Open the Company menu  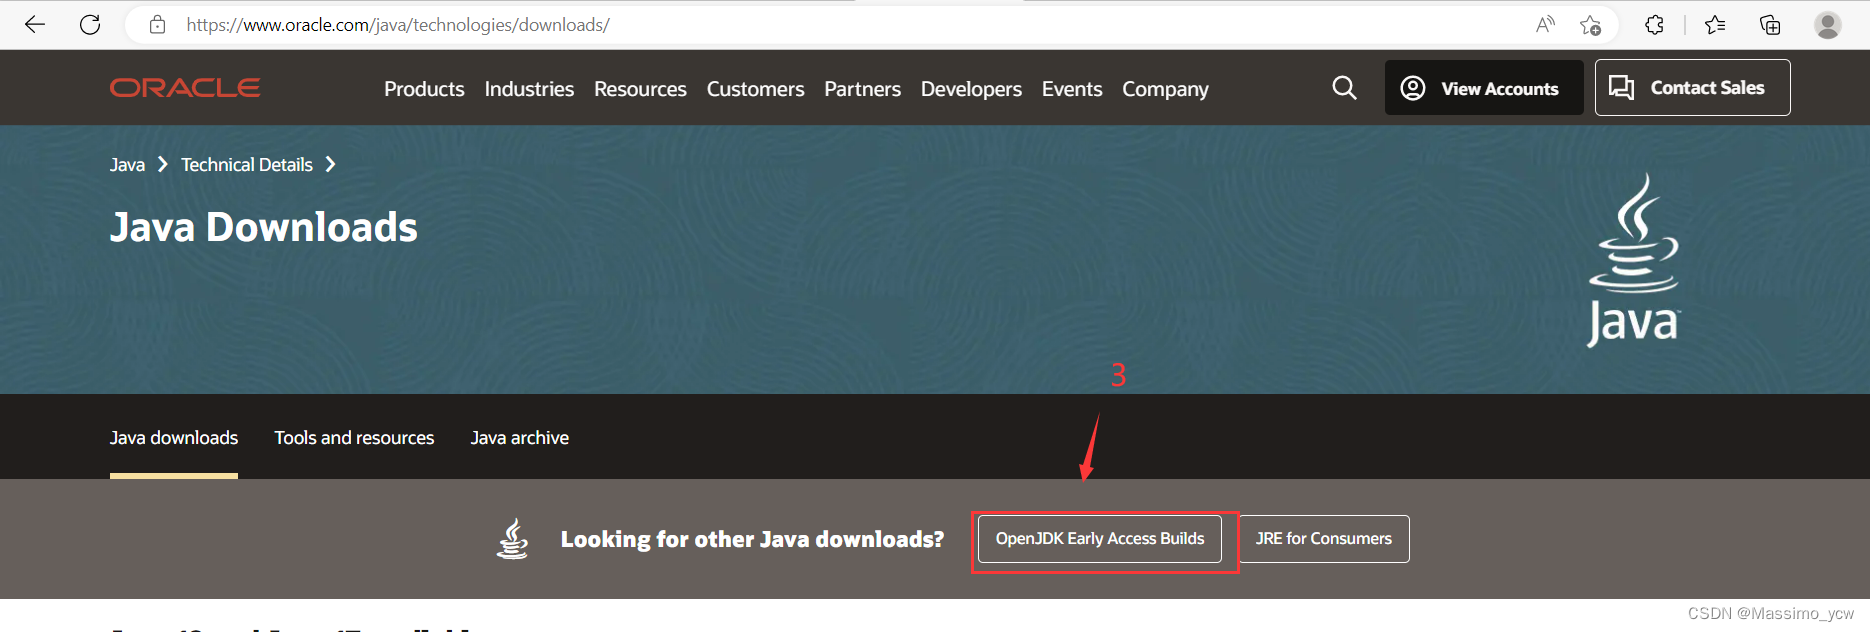tap(1165, 89)
